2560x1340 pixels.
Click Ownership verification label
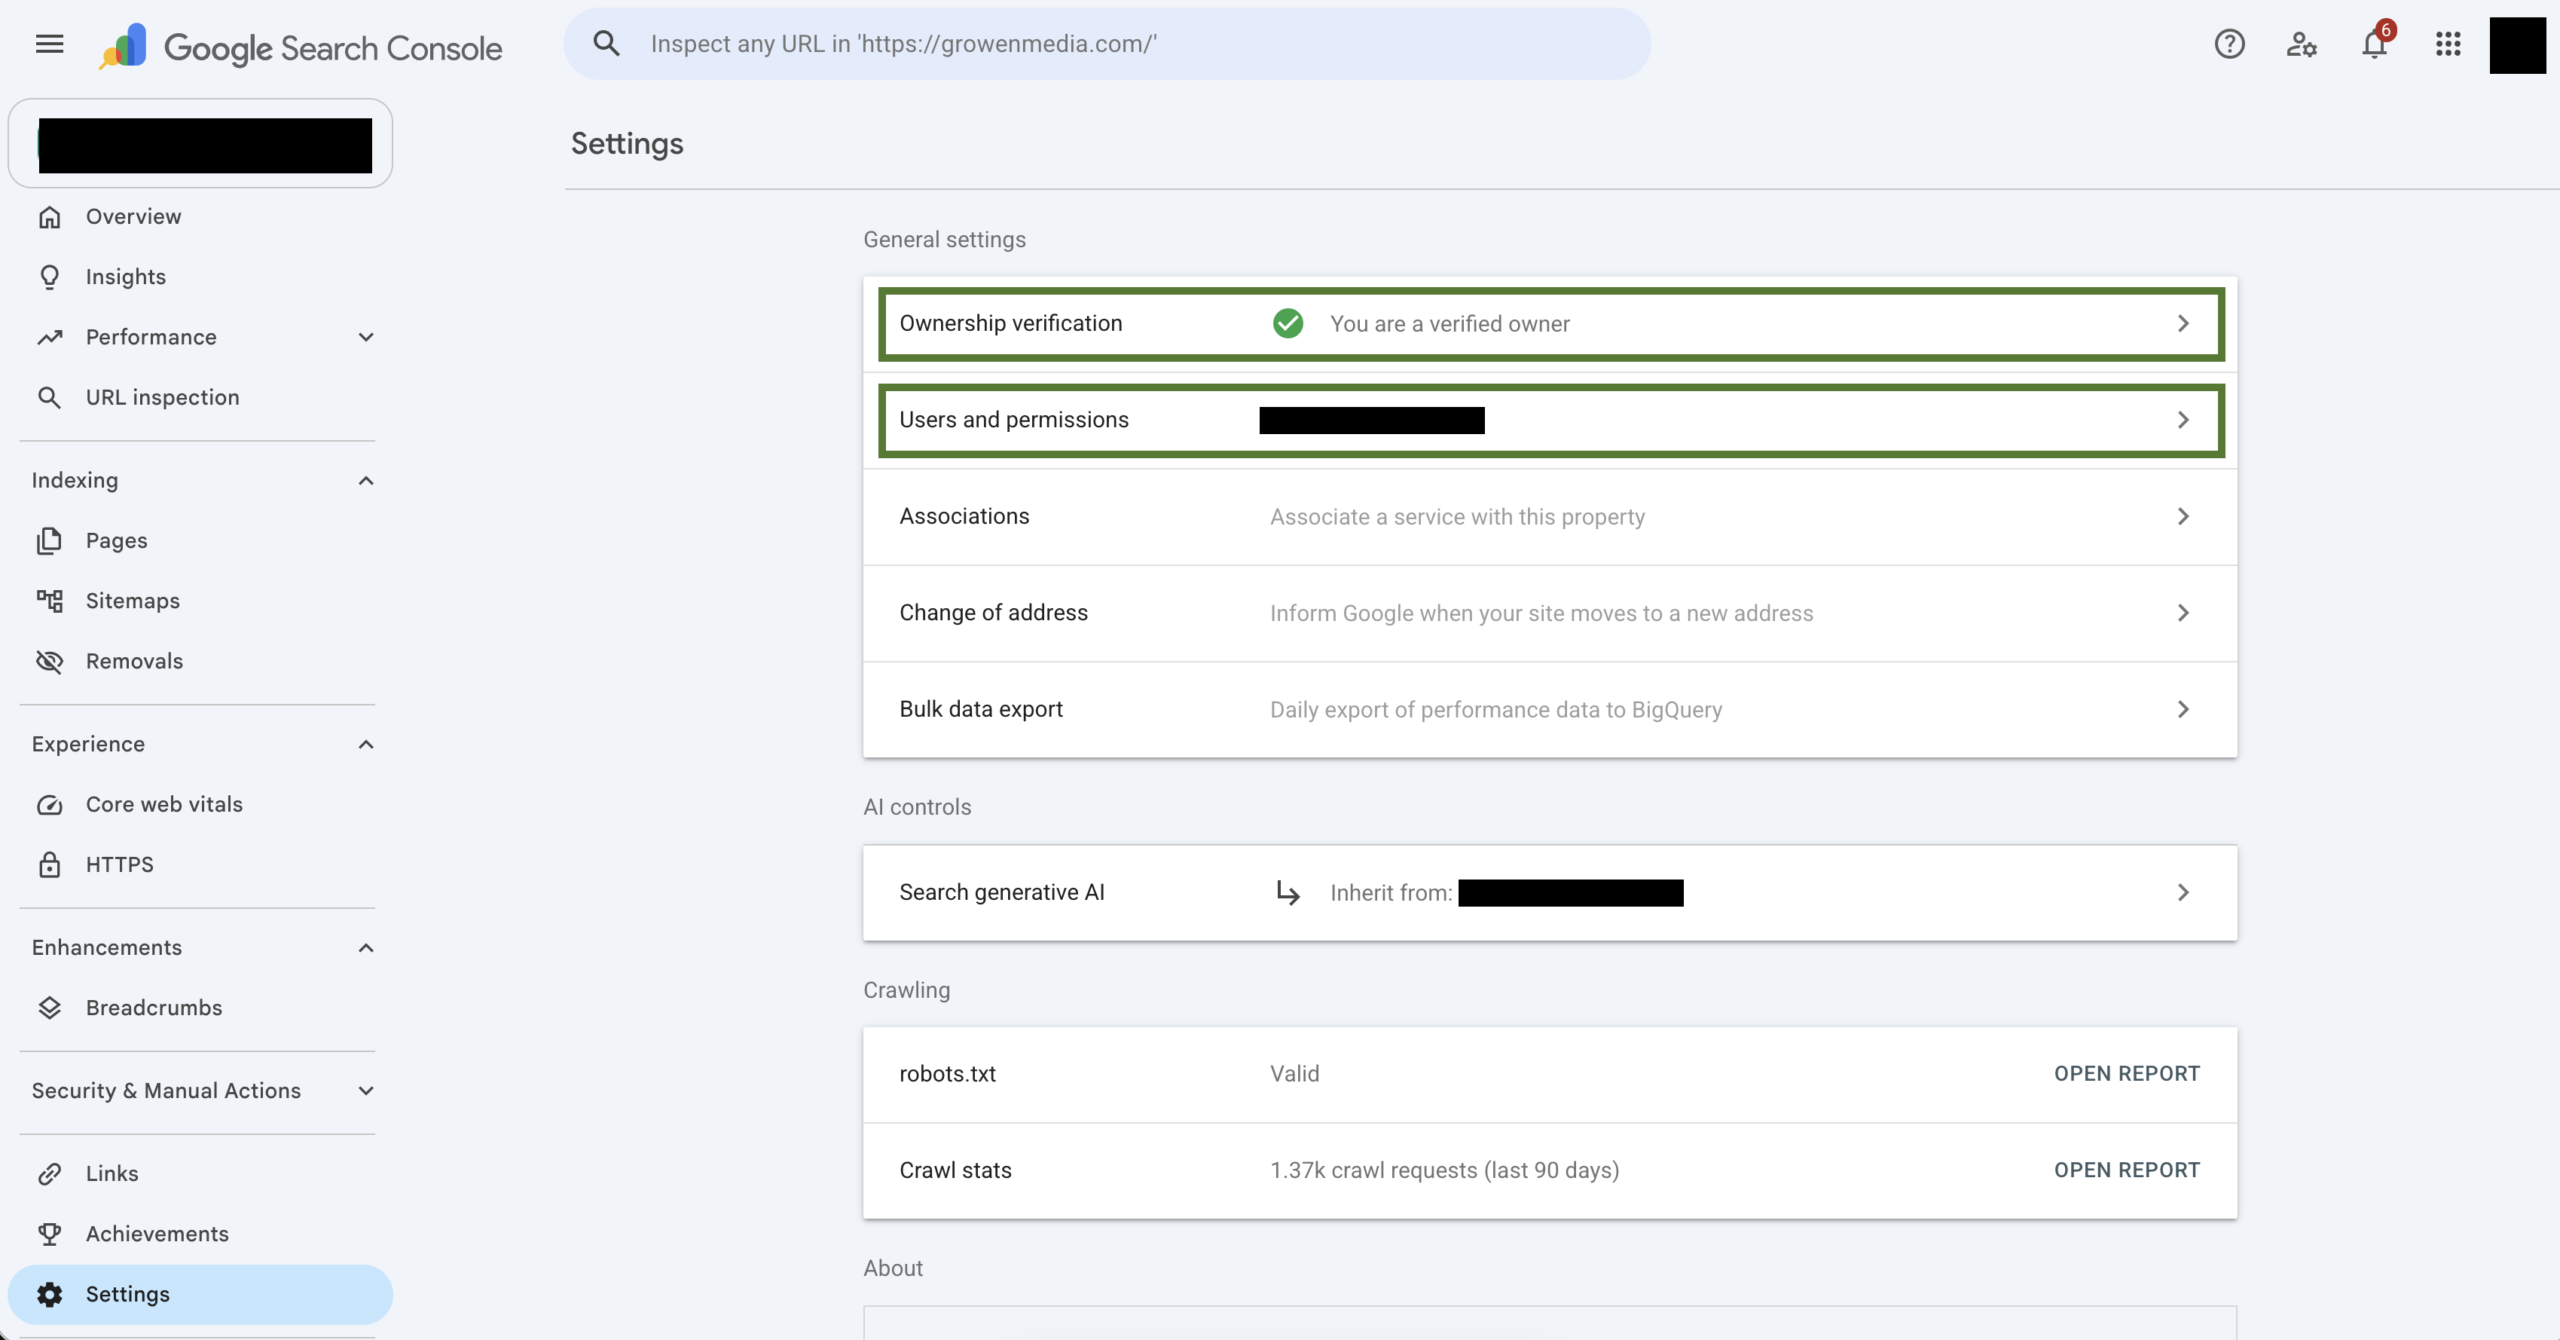[1011, 323]
